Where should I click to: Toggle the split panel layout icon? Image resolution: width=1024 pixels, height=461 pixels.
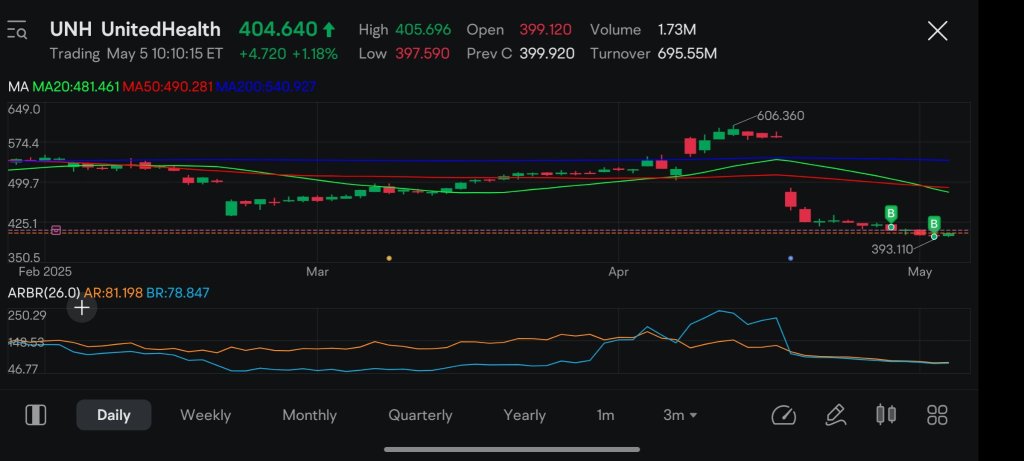(35, 415)
